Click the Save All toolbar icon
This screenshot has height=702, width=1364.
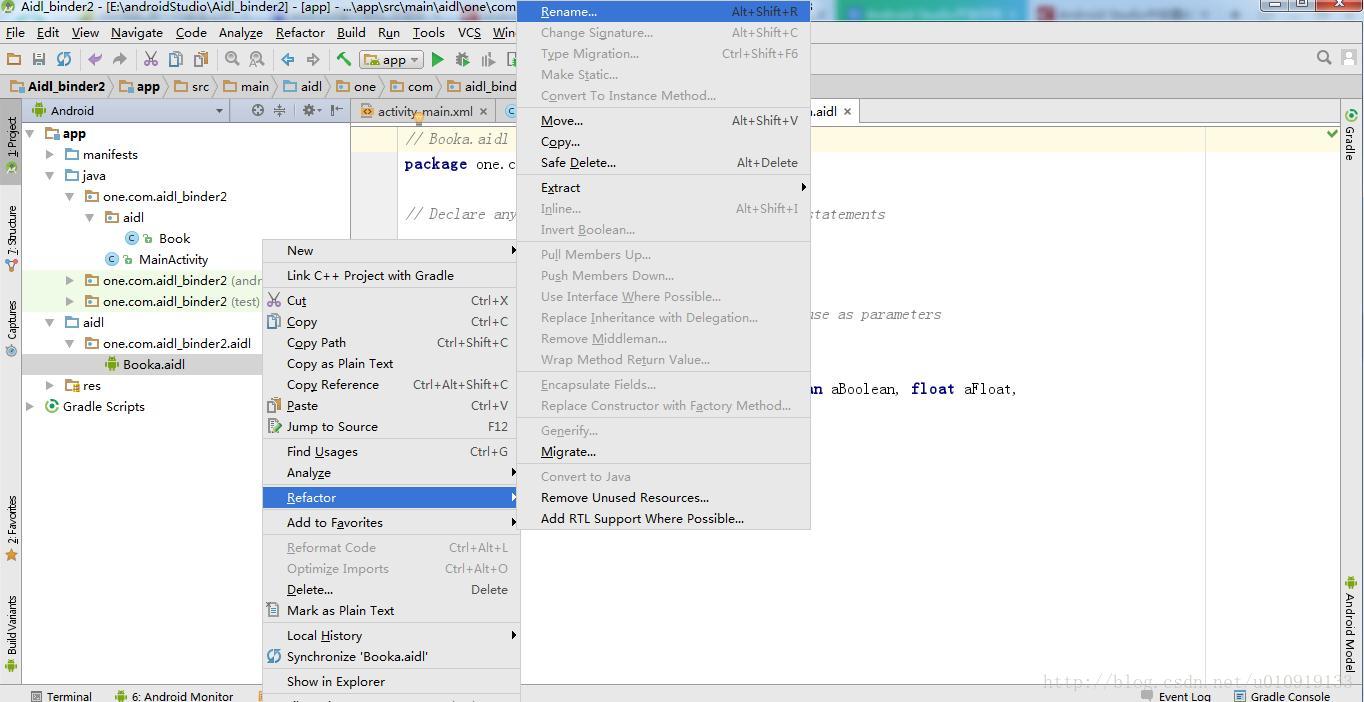(x=39, y=60)
